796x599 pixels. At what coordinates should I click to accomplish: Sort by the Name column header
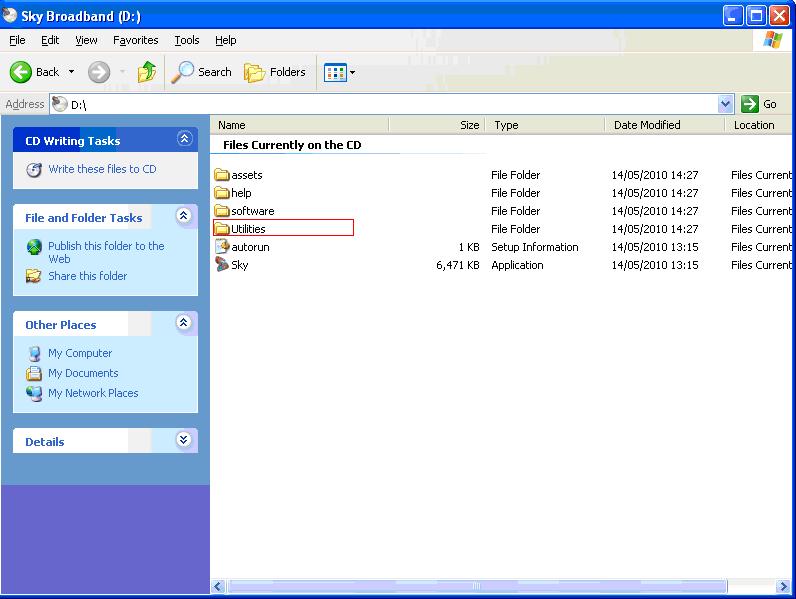point(300,125)
